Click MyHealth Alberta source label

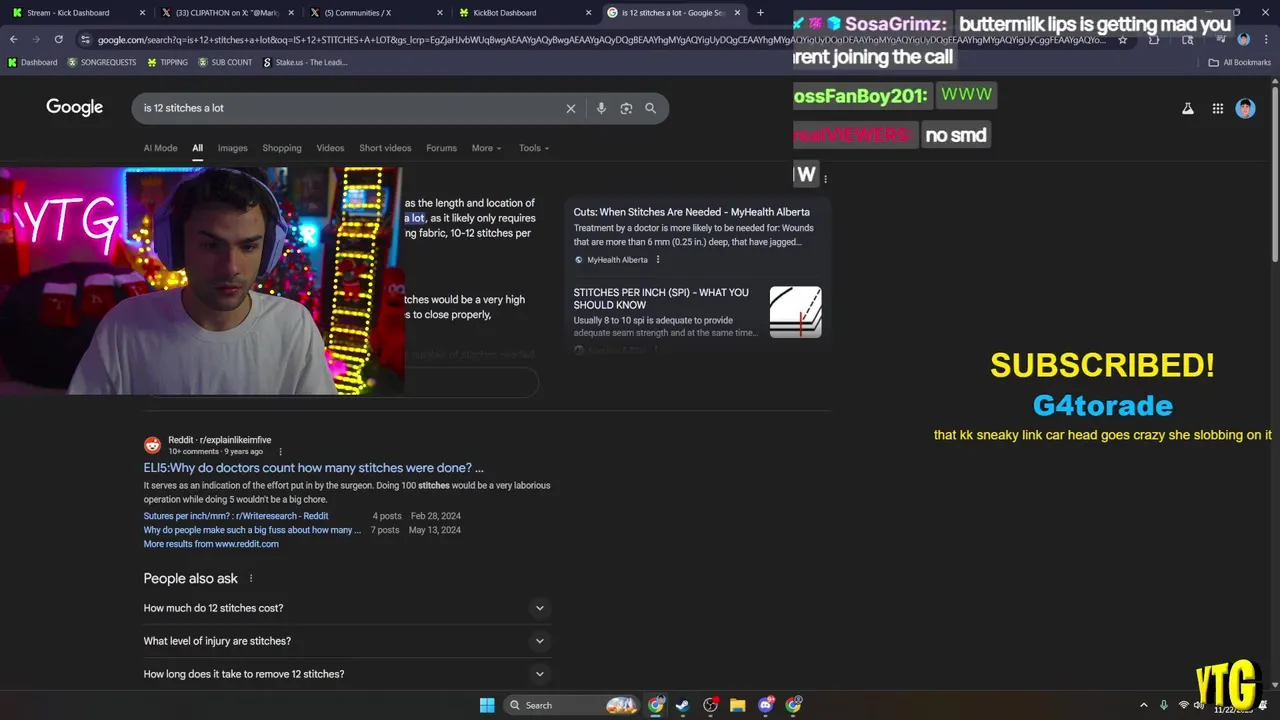tap(617, 260)
